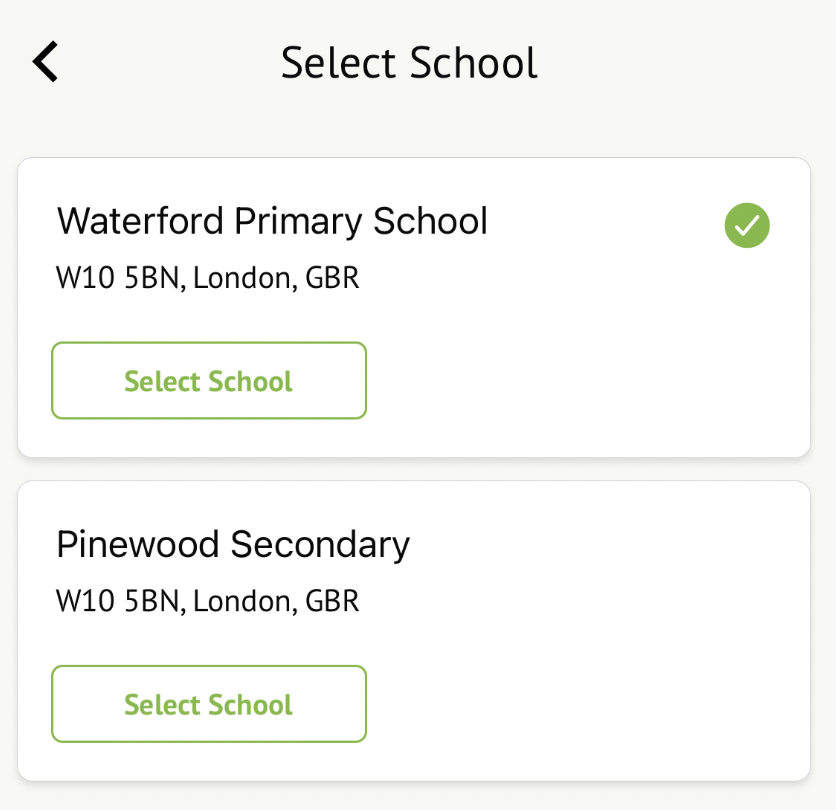Tap header bar right of the title
The height and width of the screenshot is (810, 836).
tap(690, 62)
